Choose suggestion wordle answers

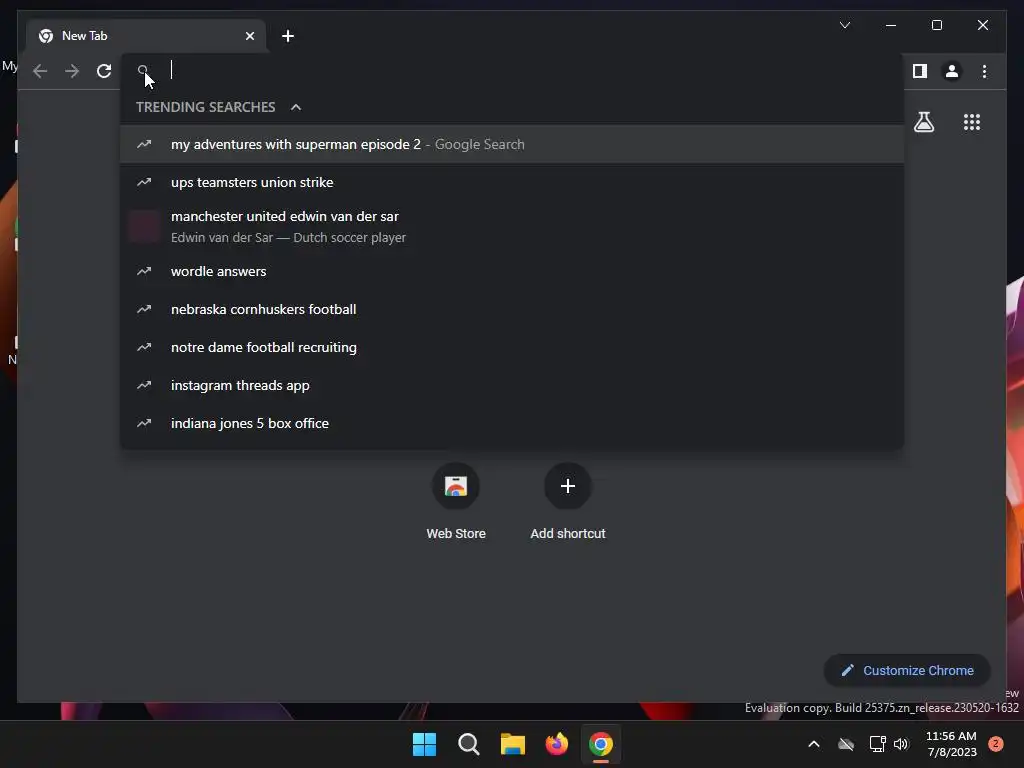(x=512, y=271)
